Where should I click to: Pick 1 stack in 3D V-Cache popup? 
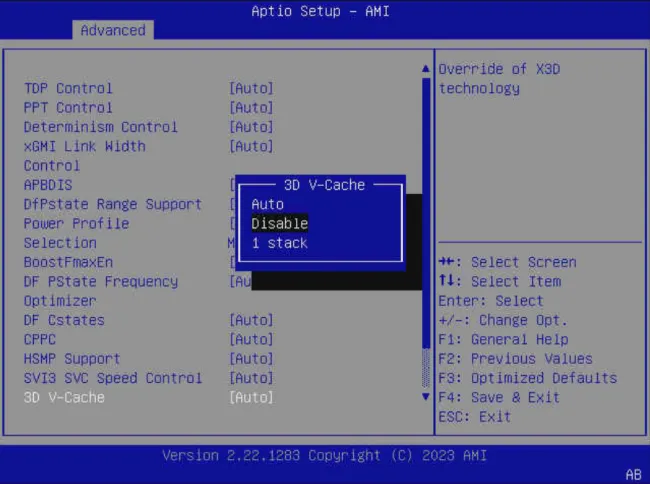[279, 243]
